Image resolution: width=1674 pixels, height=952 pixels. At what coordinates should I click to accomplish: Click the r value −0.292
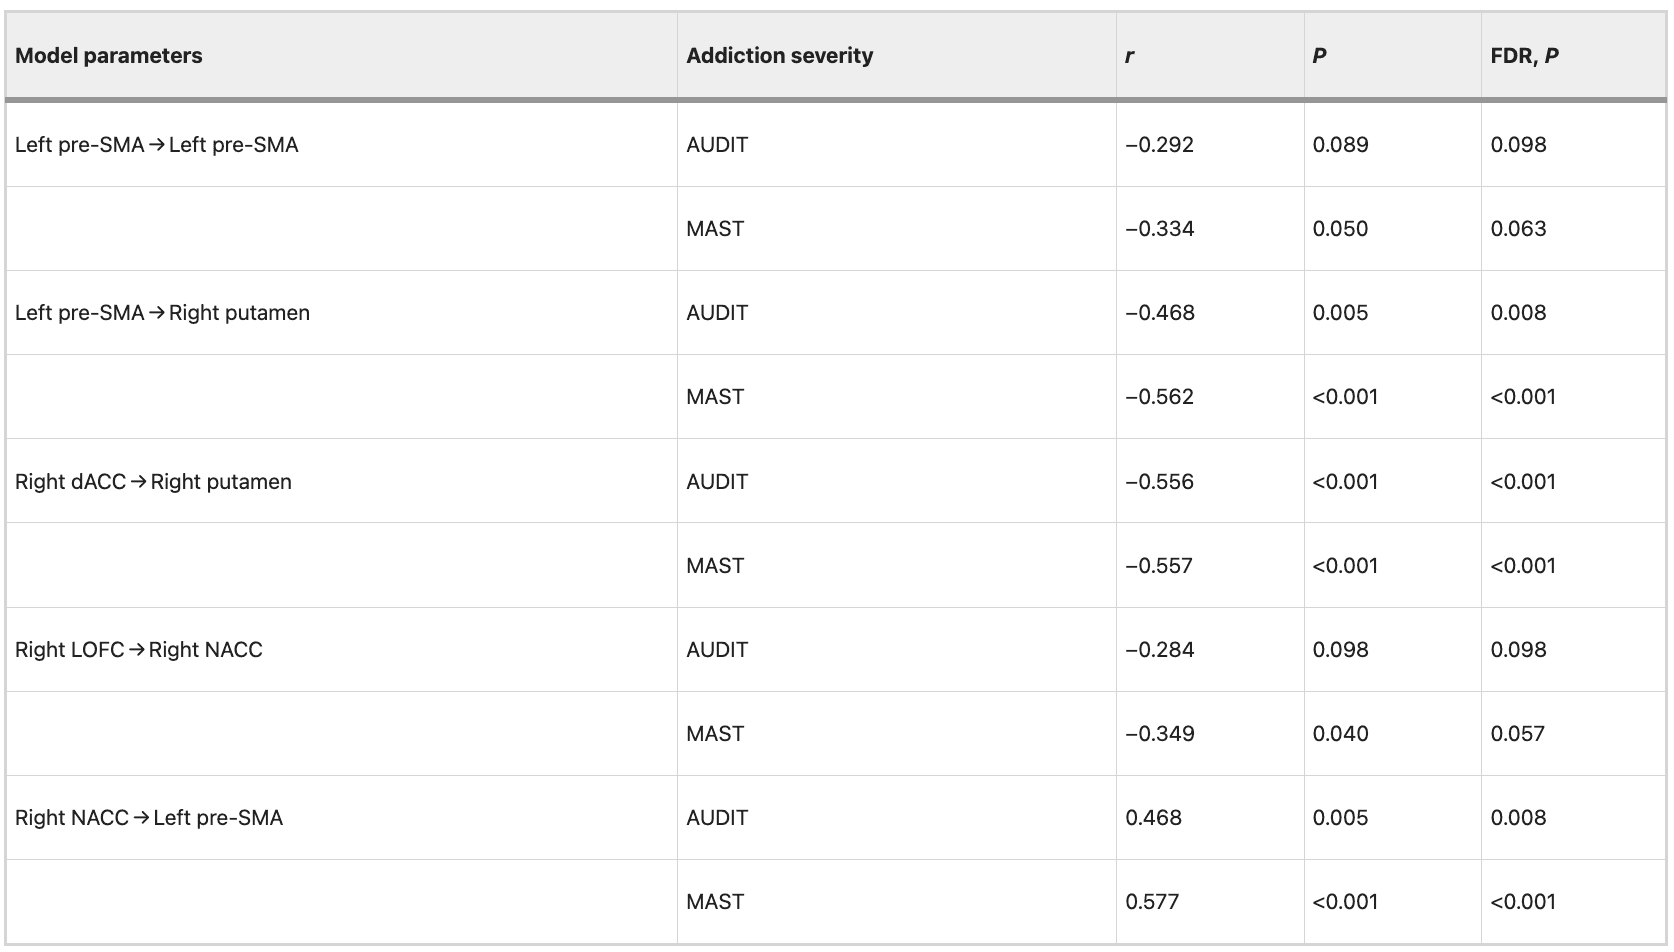click(1159, 145)
